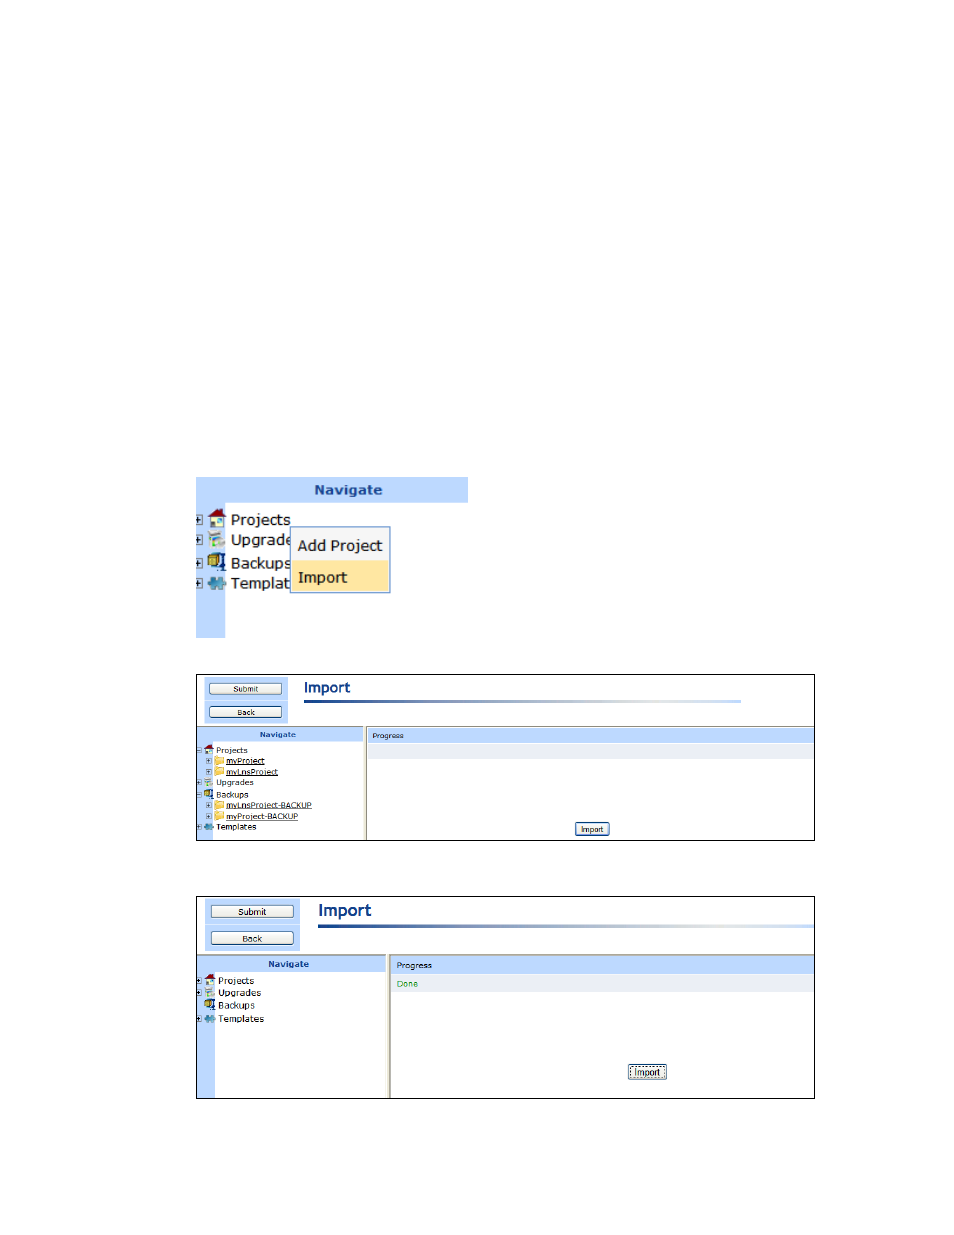The width and height of the screenshot is (954, 1235).
Task: Click the myLnsProject folder icon
Action: (219, 771)
